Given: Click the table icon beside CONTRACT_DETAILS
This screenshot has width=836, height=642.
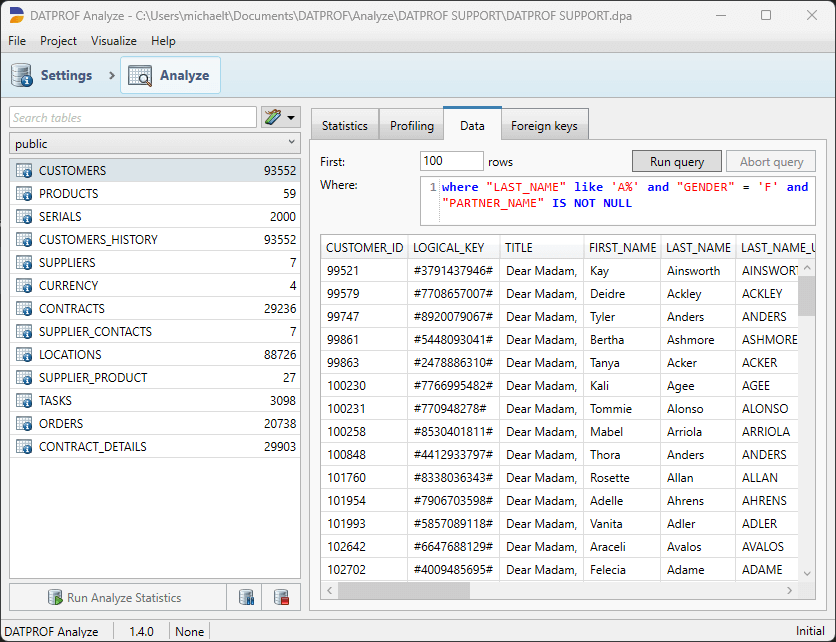Looking at the screenshot, I should [x=22, y=446].
